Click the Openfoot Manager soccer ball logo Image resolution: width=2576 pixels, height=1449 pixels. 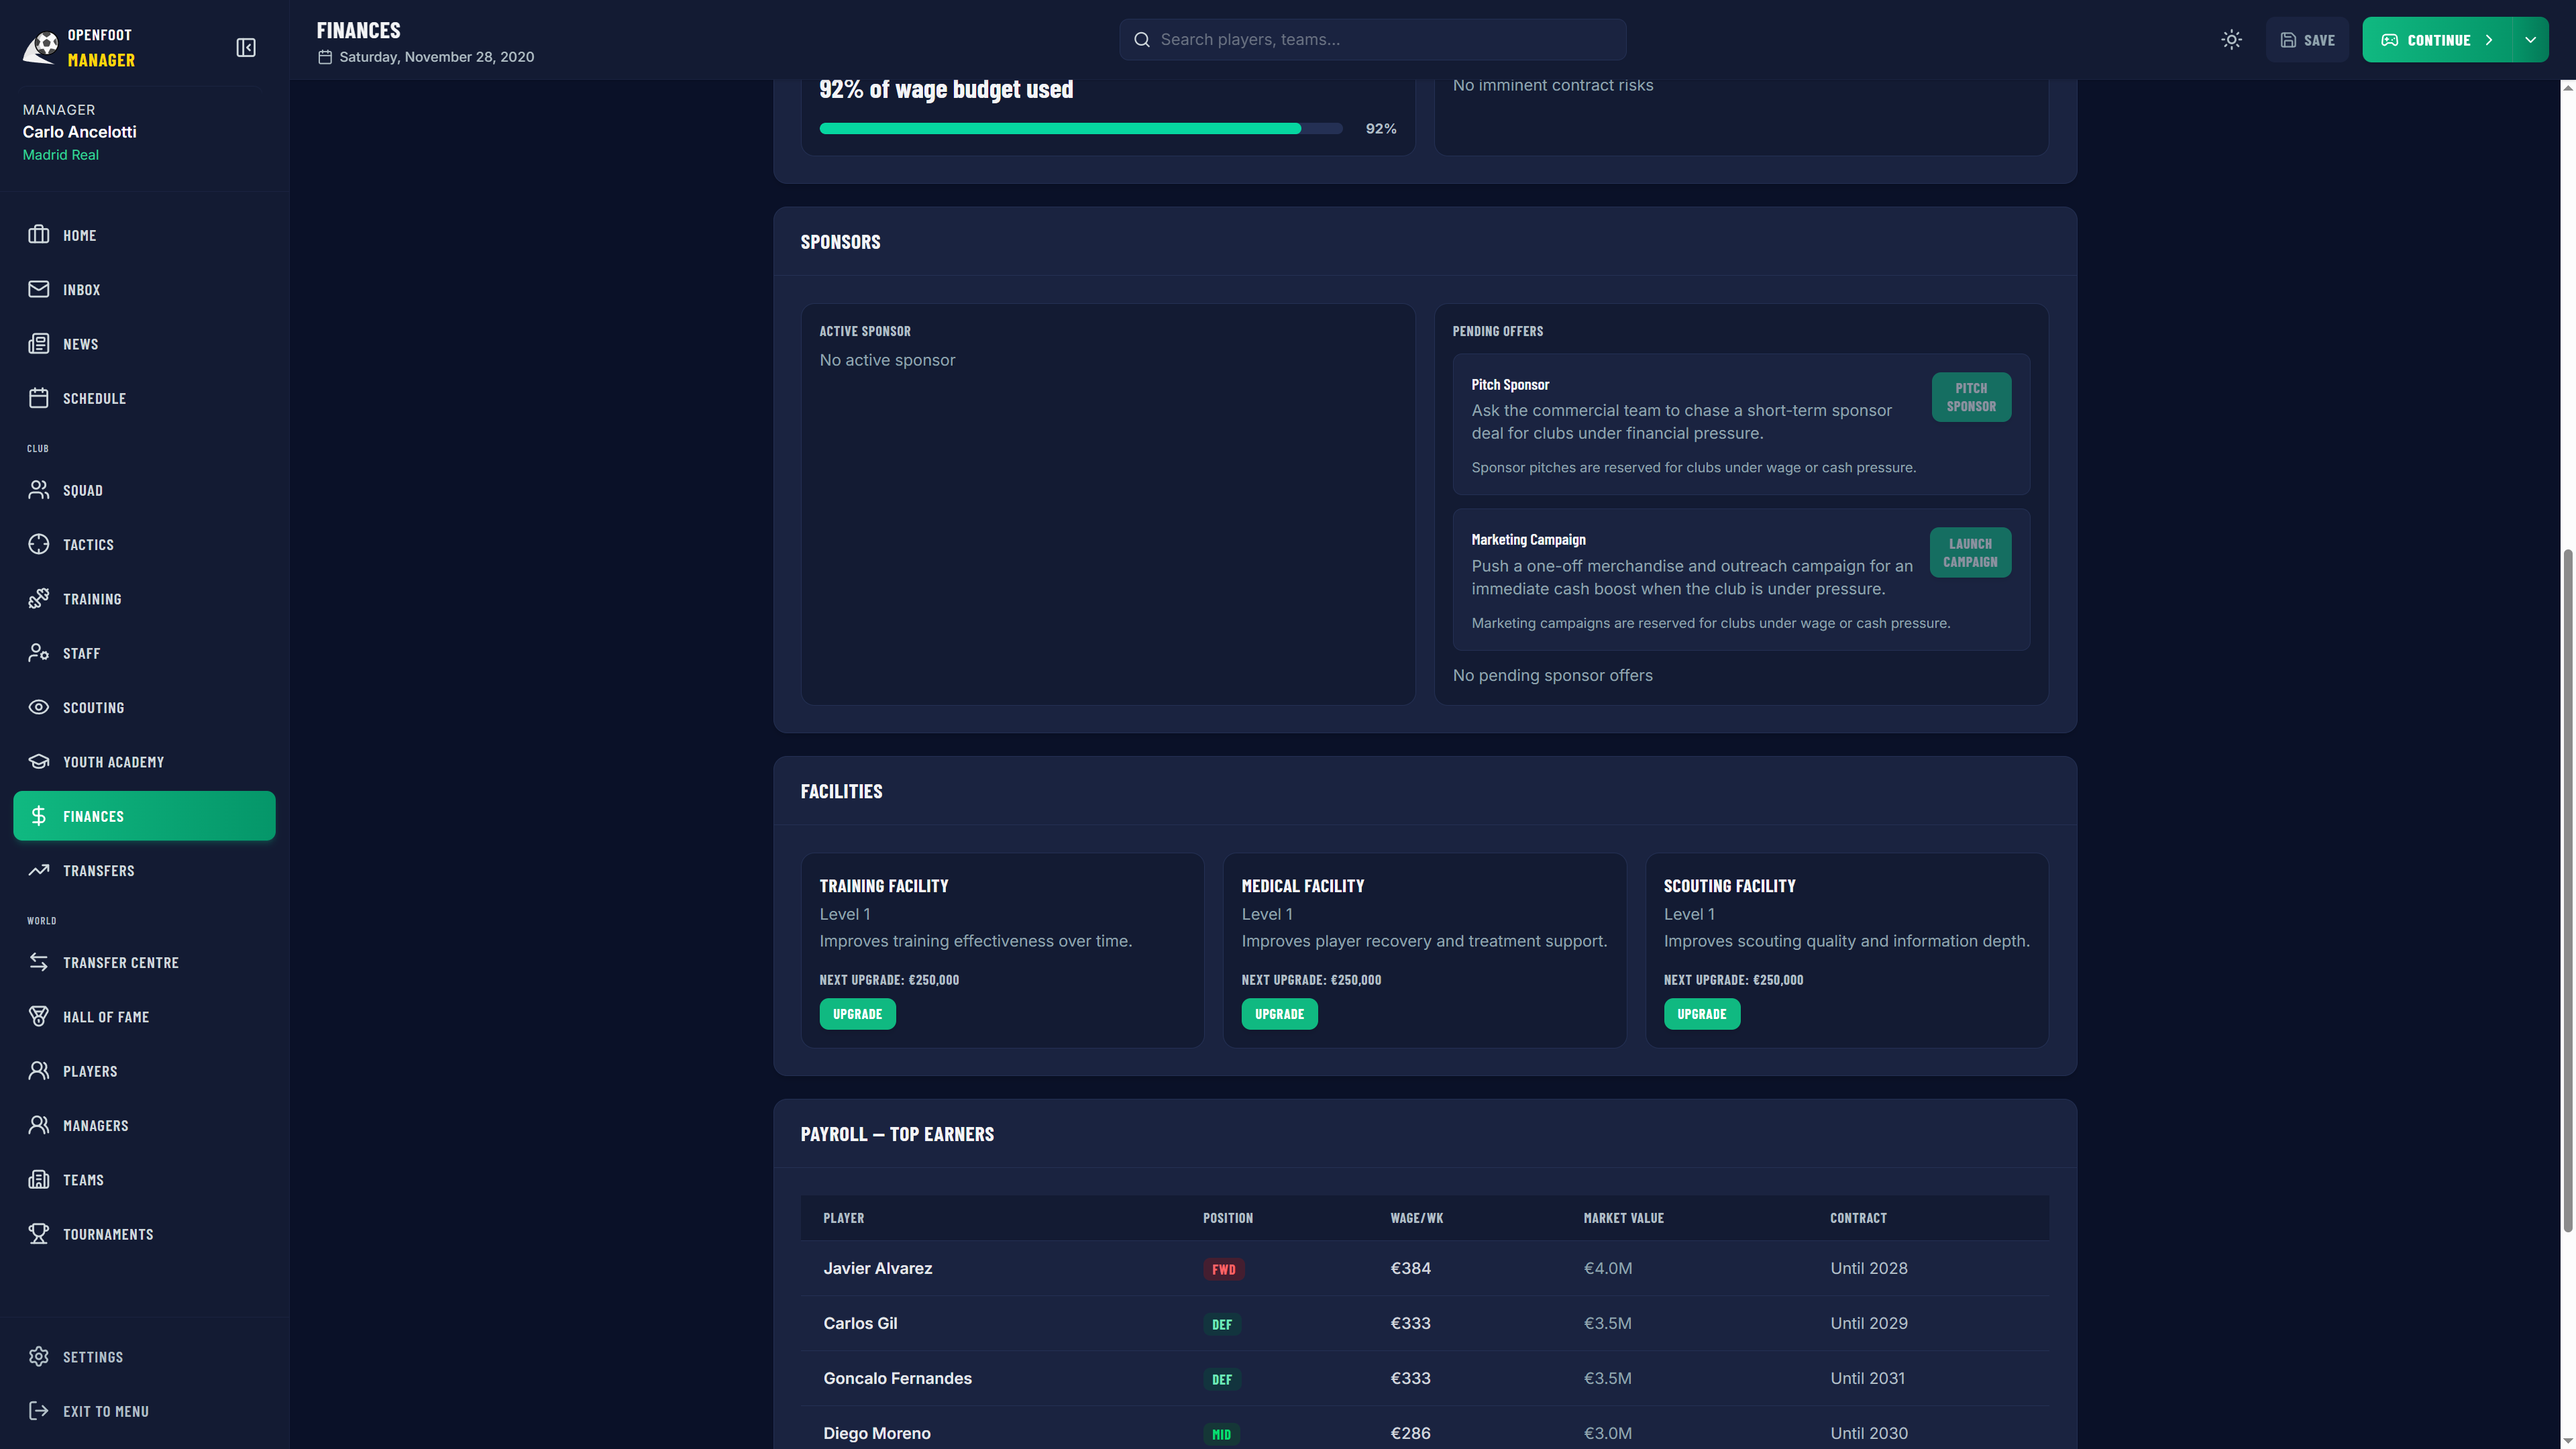click(x=40, y=47)
